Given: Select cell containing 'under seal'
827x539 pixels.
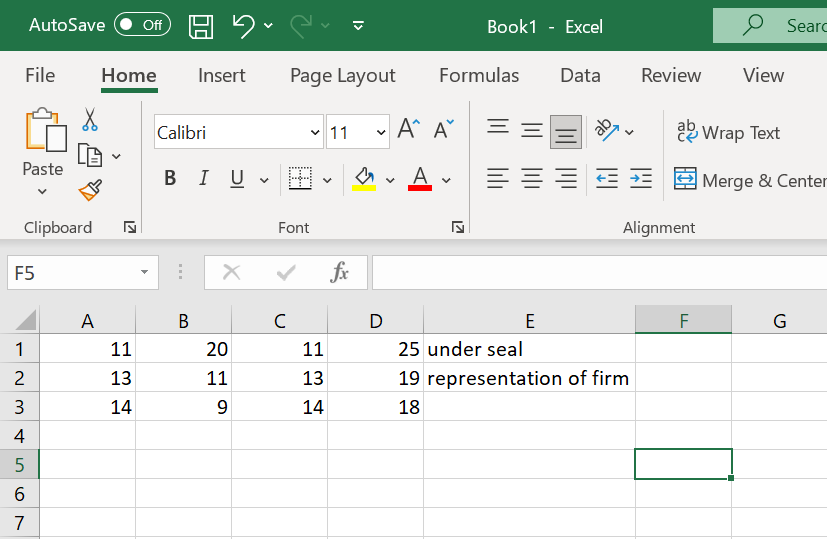Looking at the screenshot, I should pos(529,349).
